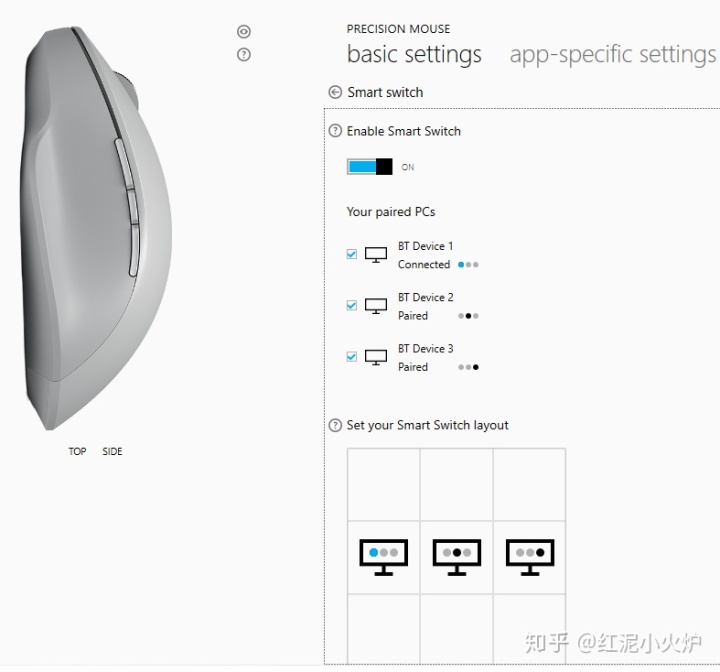The height and width of the screenshot is (672, 720).
Task: Uncheck the BT Device 3 checkbox
Action: (x=352, y=356)
